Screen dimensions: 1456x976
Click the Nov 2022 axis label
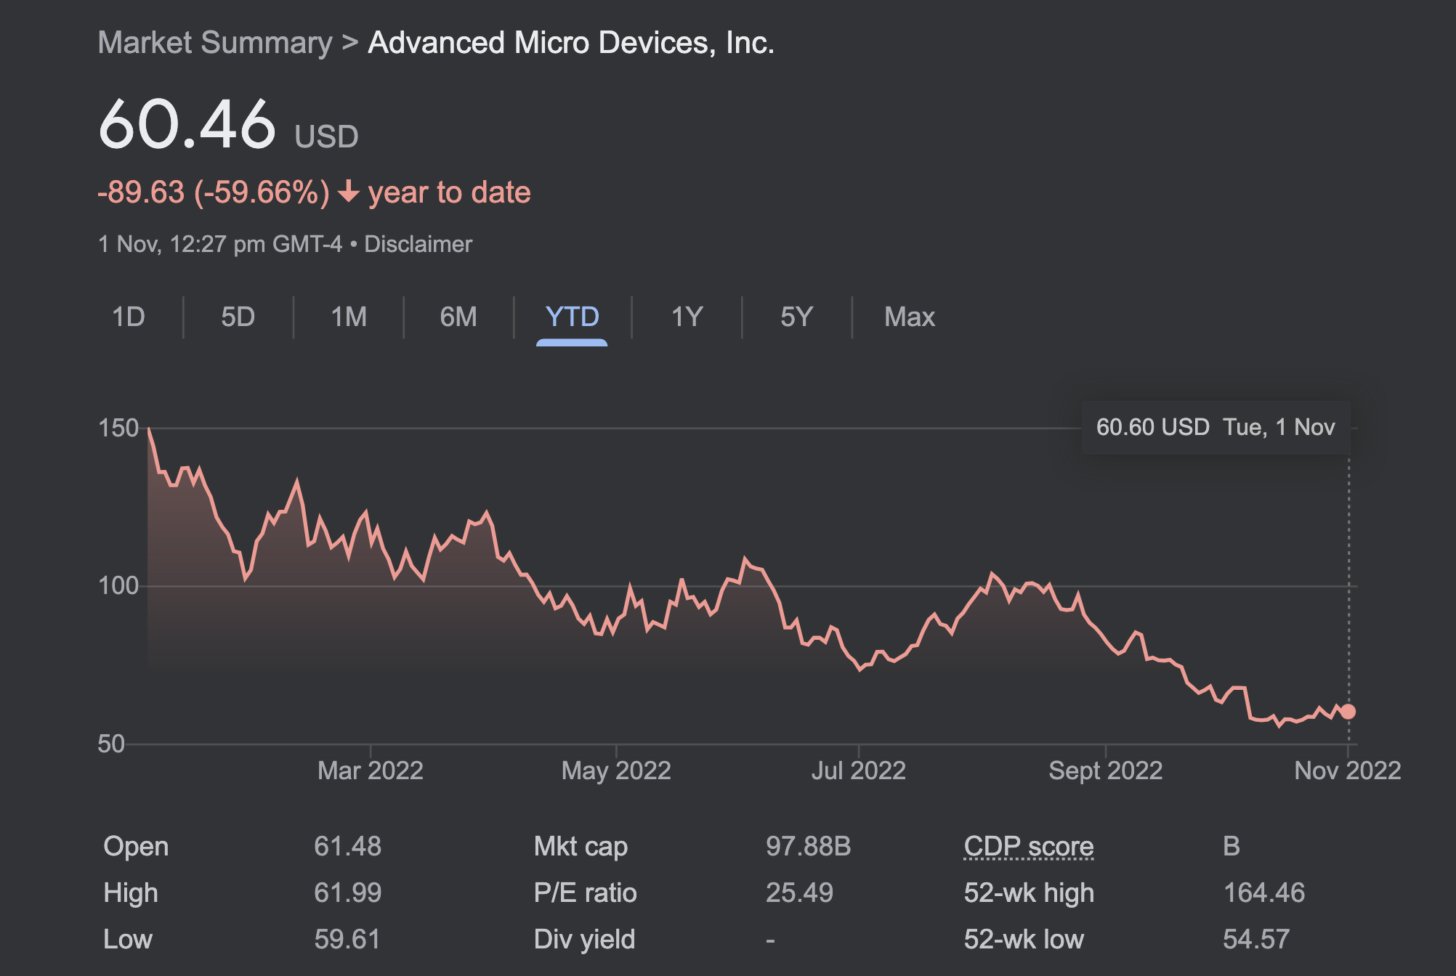[x=1347, y=770]
